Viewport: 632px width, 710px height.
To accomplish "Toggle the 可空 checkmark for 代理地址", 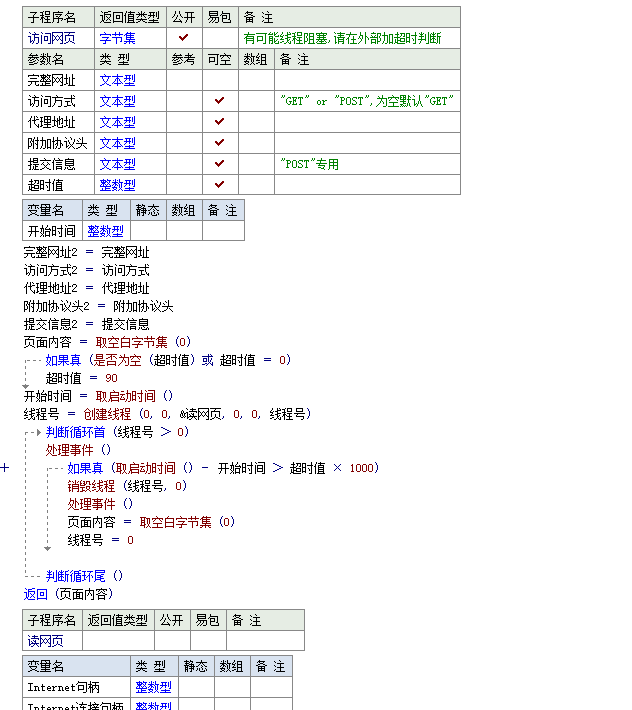I will [220, 121].
